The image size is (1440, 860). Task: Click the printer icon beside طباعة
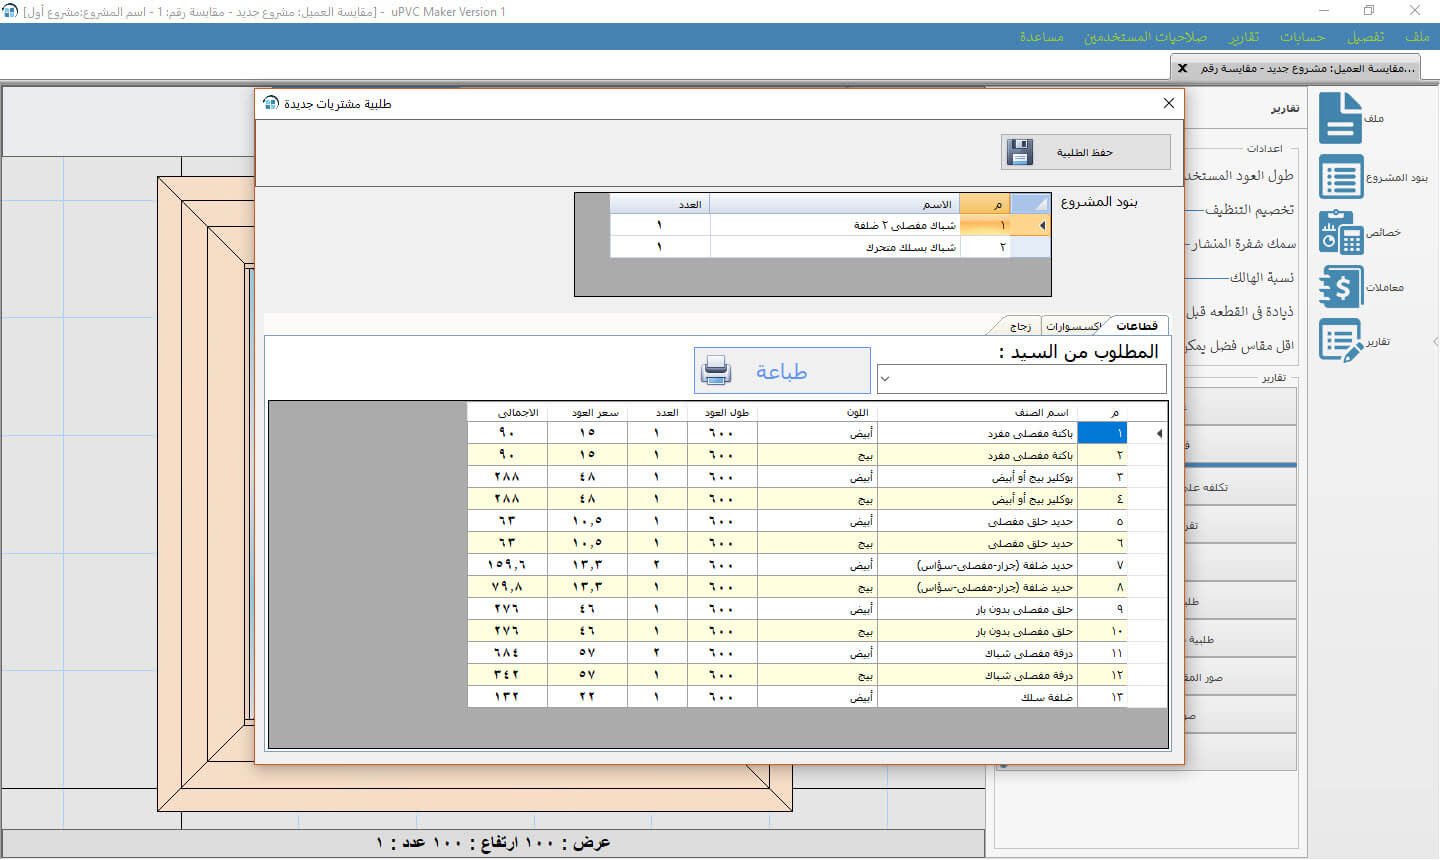tap(716, 371)
